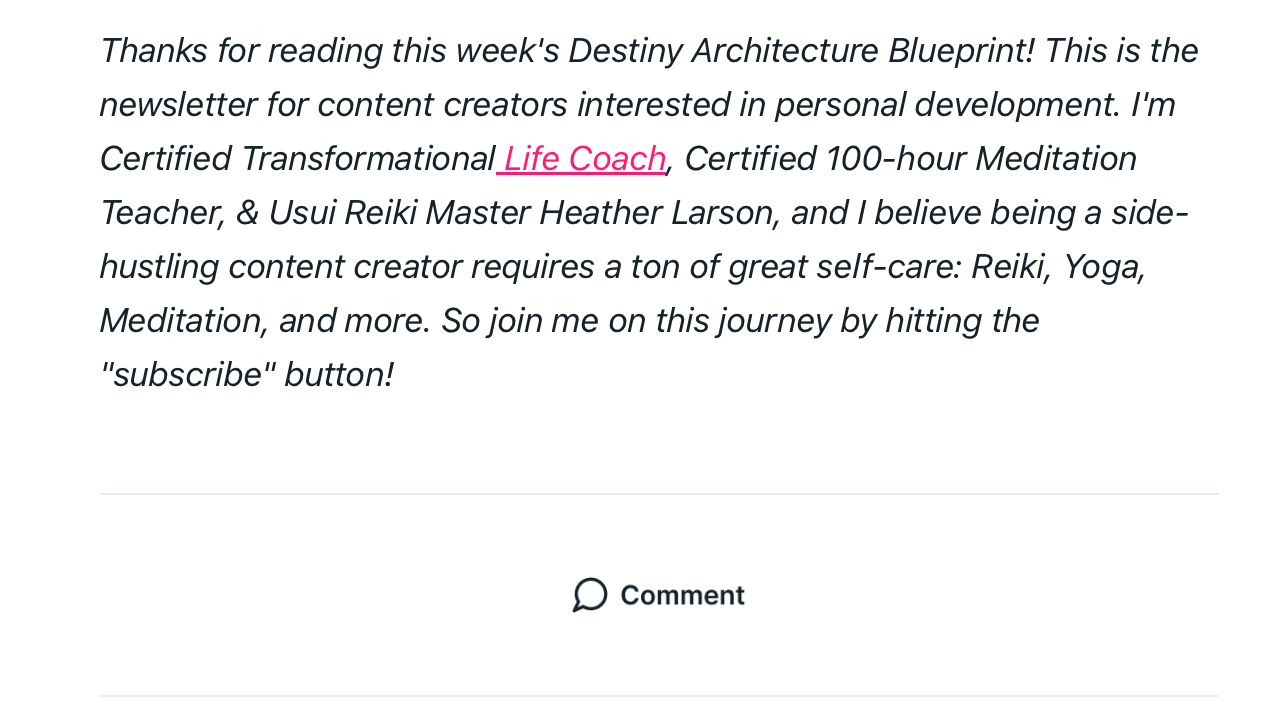Screen dimensions: 1278x704
Task: Click the divider line above Comment
Action: (659, 494)
